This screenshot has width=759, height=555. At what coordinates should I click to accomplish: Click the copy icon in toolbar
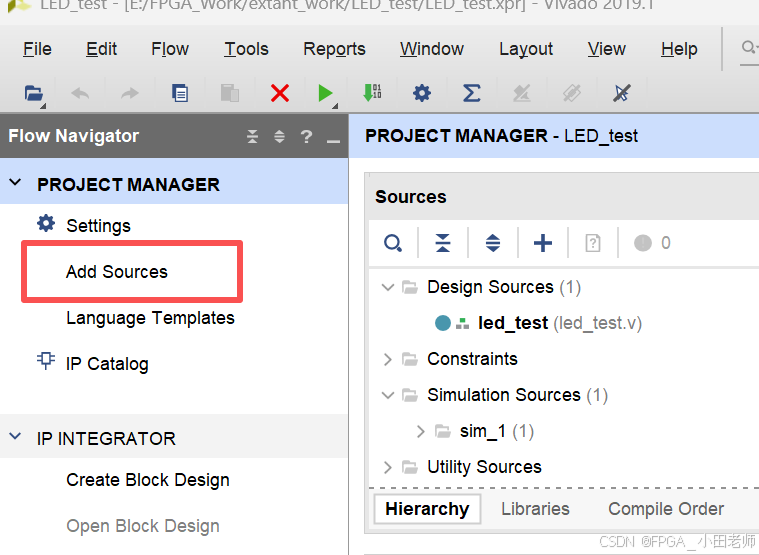pyautogui.click(x=180, y=93)
